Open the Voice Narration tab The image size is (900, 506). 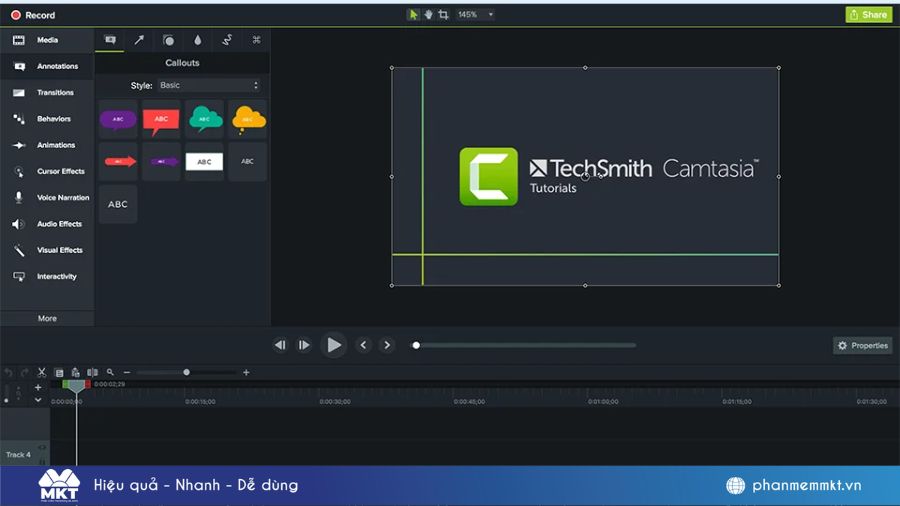coord(47,198)
